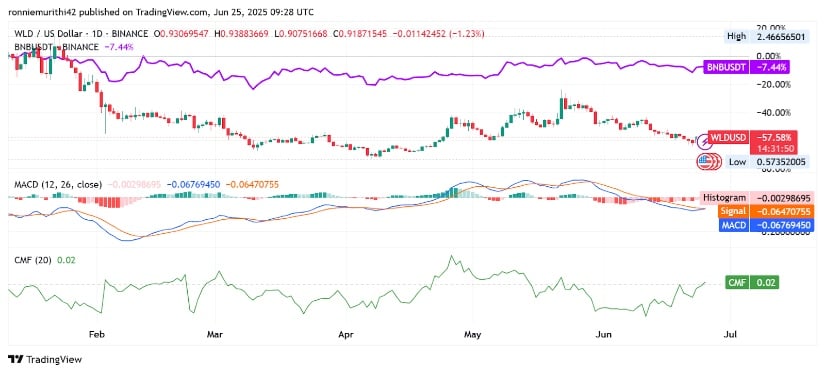Viewport: 825px width, 373px height.
Task: Click the Mar label on the time axis
Action: pos(216,334)
